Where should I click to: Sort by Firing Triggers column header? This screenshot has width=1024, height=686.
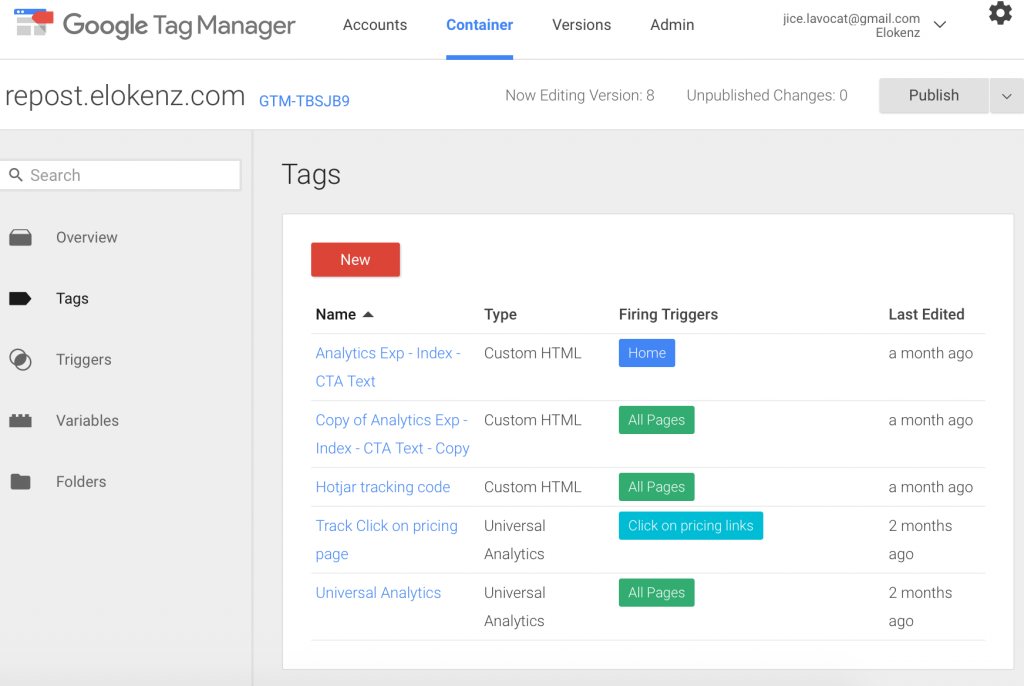[x=668, y=315]
